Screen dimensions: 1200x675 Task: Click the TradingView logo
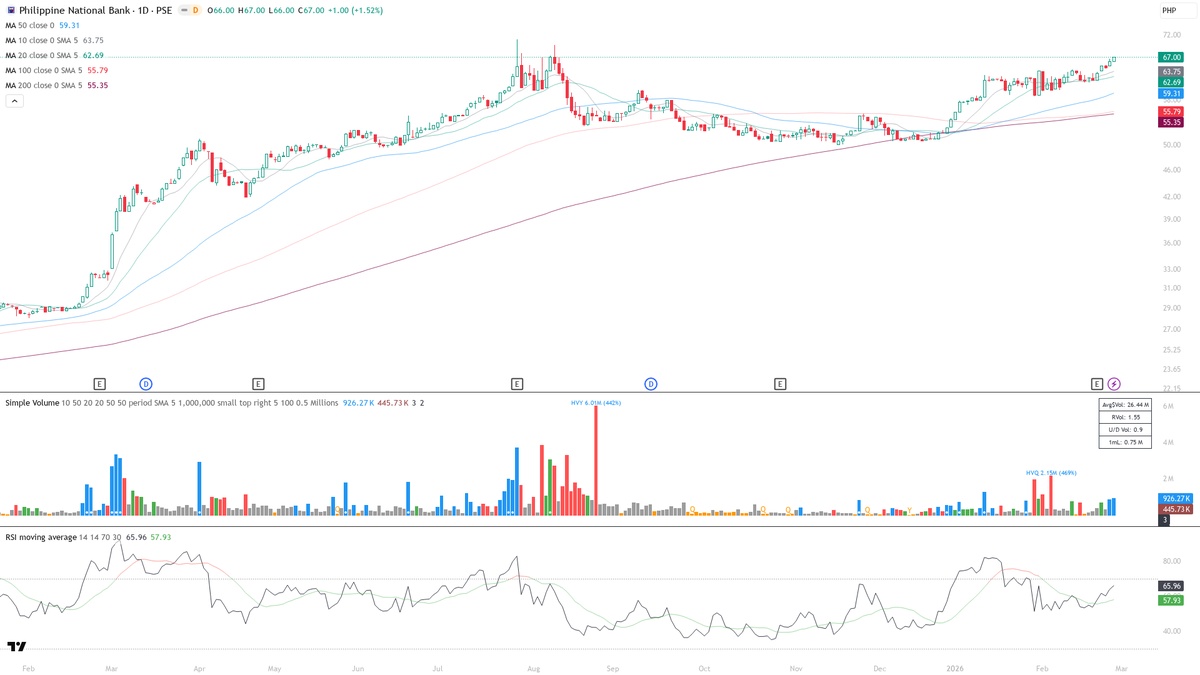(x=16, y=647)
